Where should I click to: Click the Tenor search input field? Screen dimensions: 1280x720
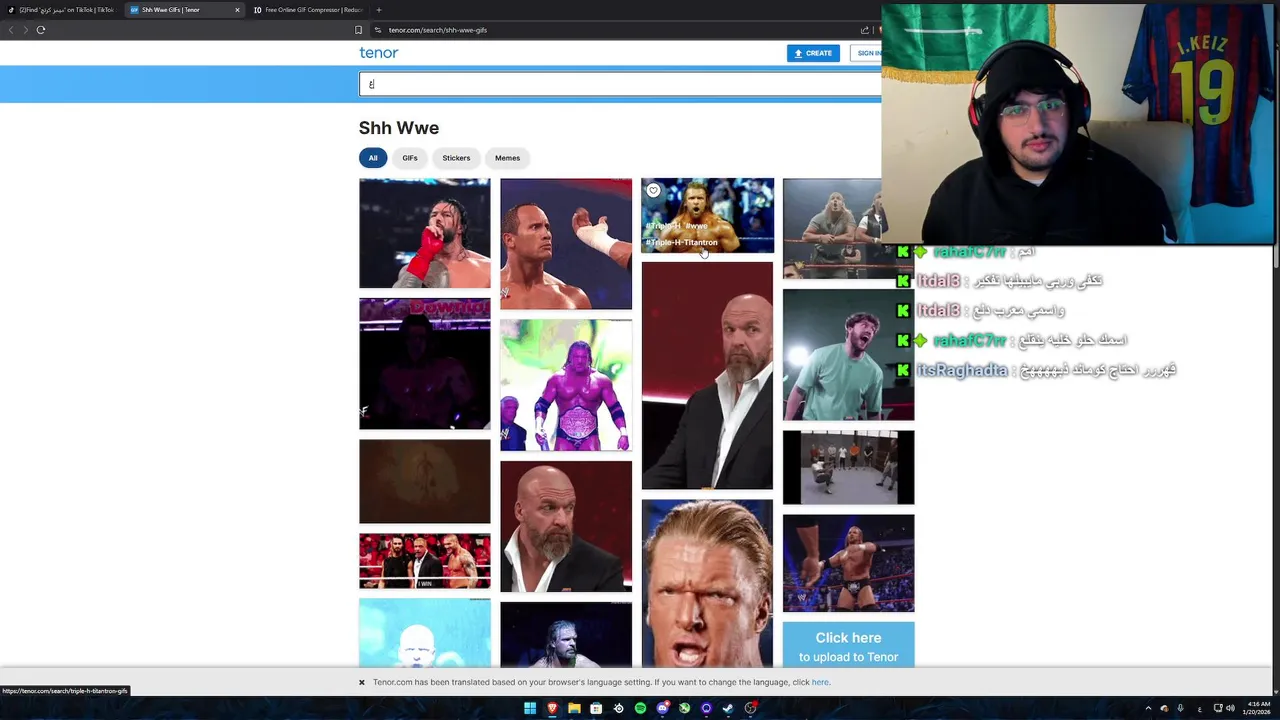click(620, 84)
